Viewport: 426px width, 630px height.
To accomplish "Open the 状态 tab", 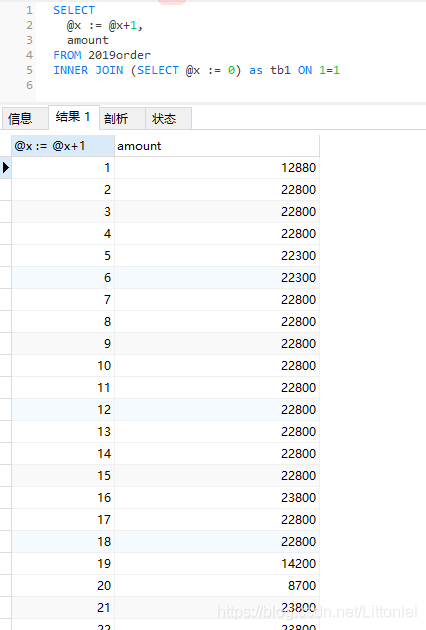I will [168, 119].
